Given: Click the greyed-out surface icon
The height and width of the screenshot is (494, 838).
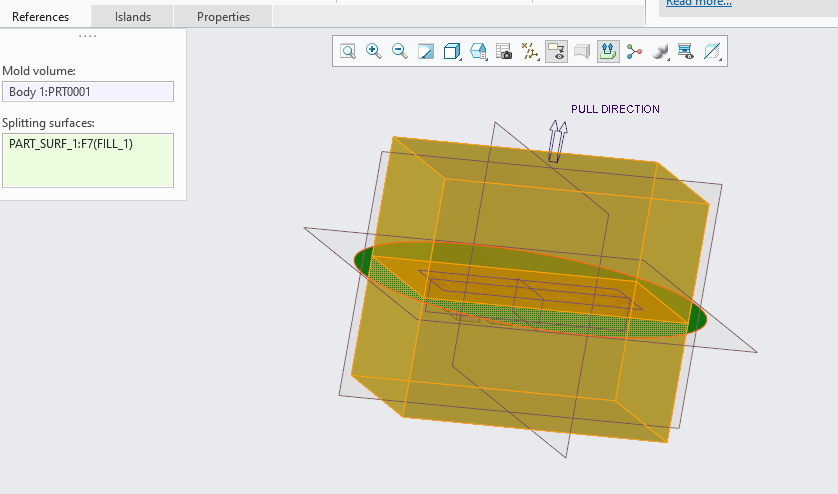Looking at the screenshot, I should [582, 51].
